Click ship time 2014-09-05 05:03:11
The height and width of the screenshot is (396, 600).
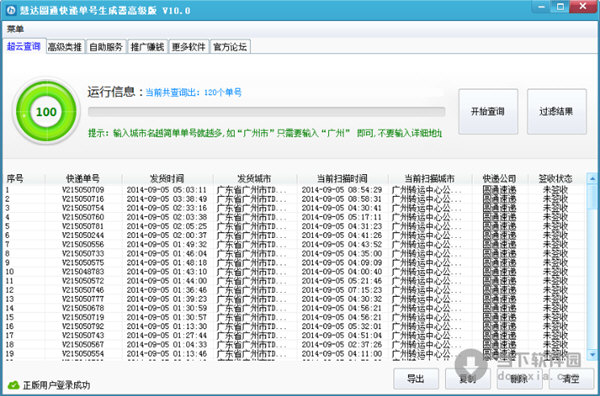point(167,190)
